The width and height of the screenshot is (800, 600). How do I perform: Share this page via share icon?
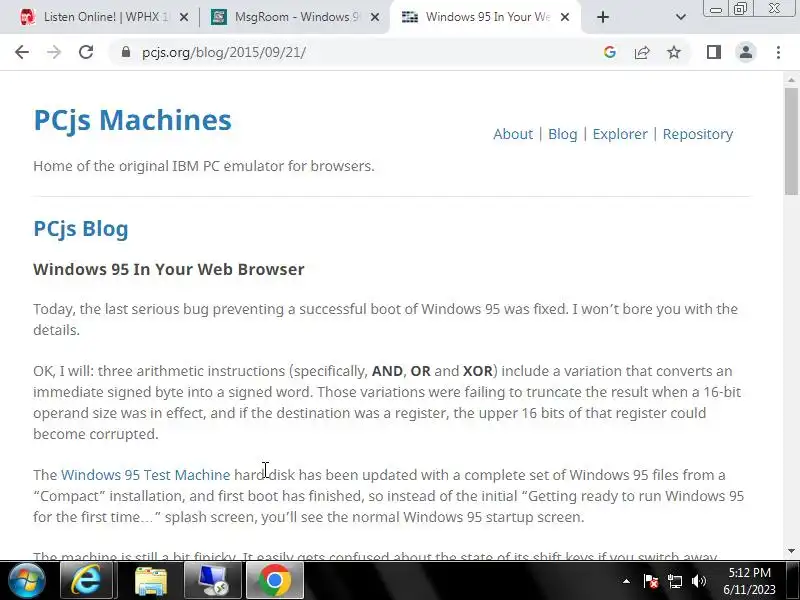click(642, 52)
